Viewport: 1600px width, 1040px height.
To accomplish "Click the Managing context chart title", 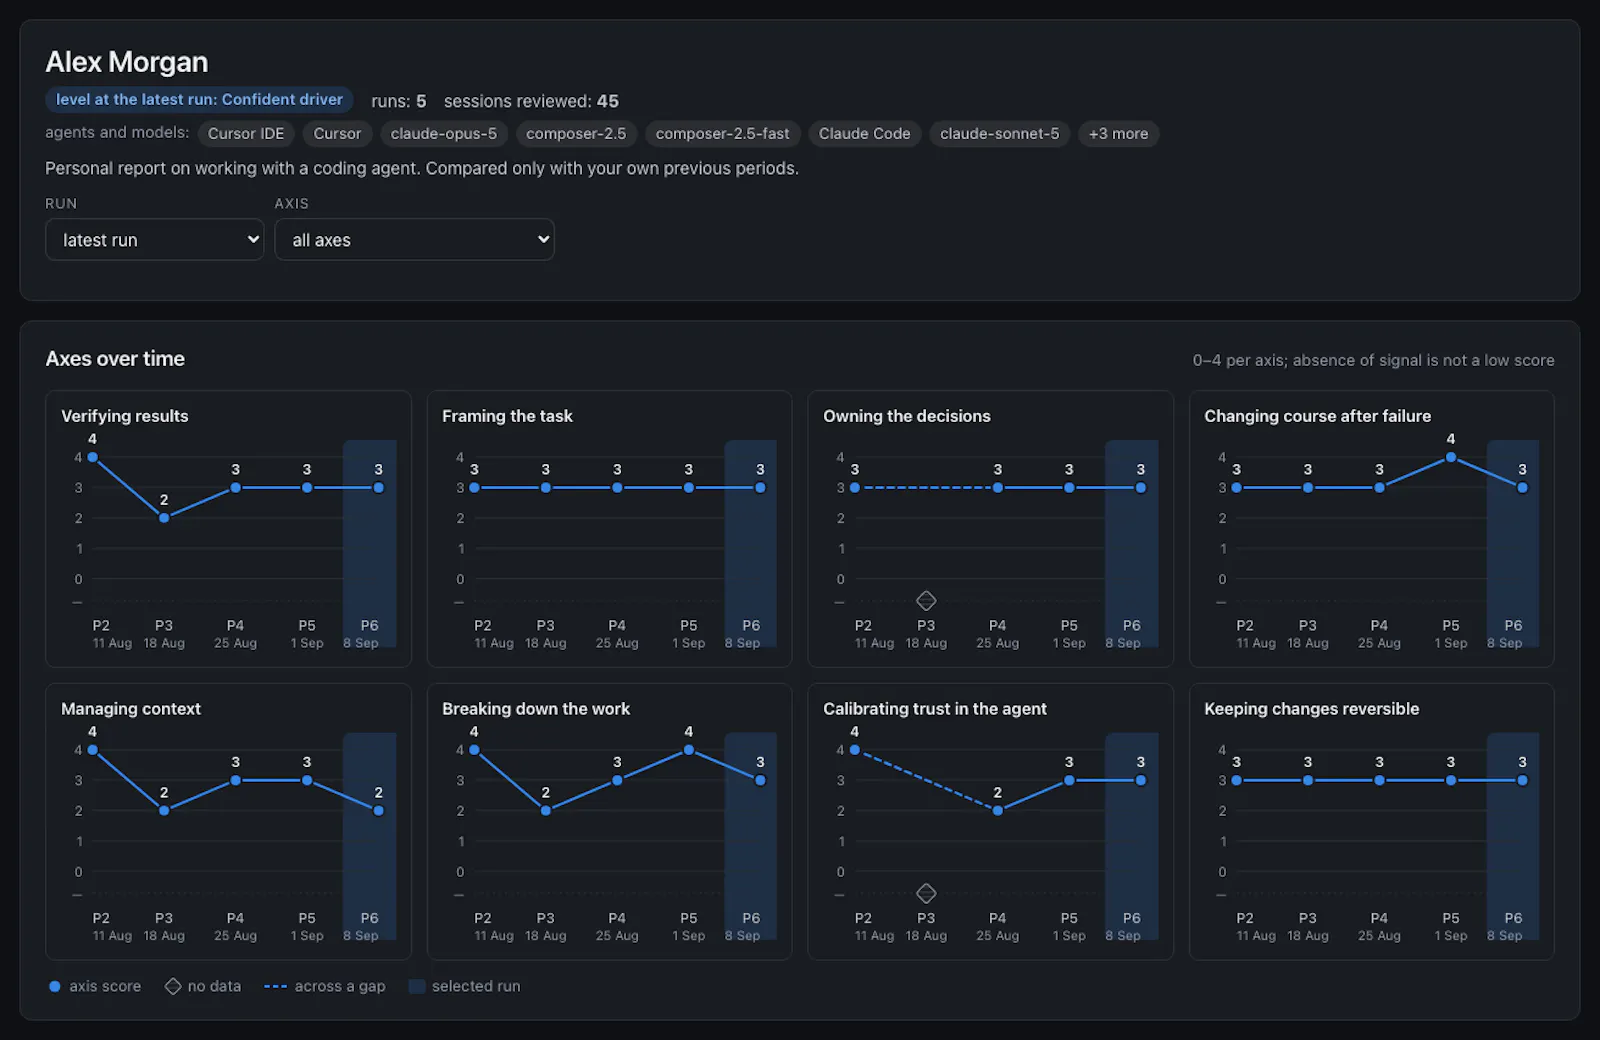I will tap(131, 709).
